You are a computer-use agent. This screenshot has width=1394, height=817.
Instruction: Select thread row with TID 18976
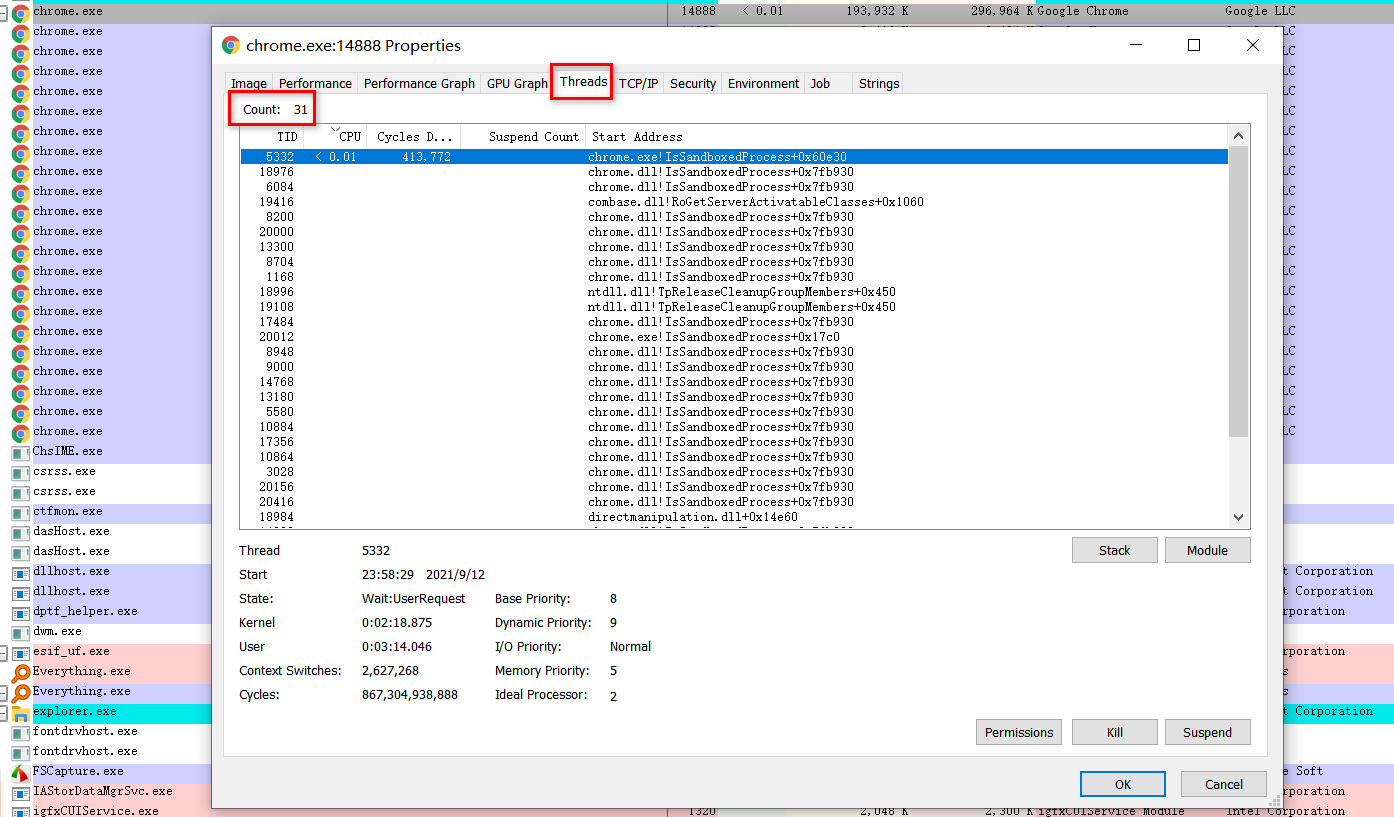734,172
